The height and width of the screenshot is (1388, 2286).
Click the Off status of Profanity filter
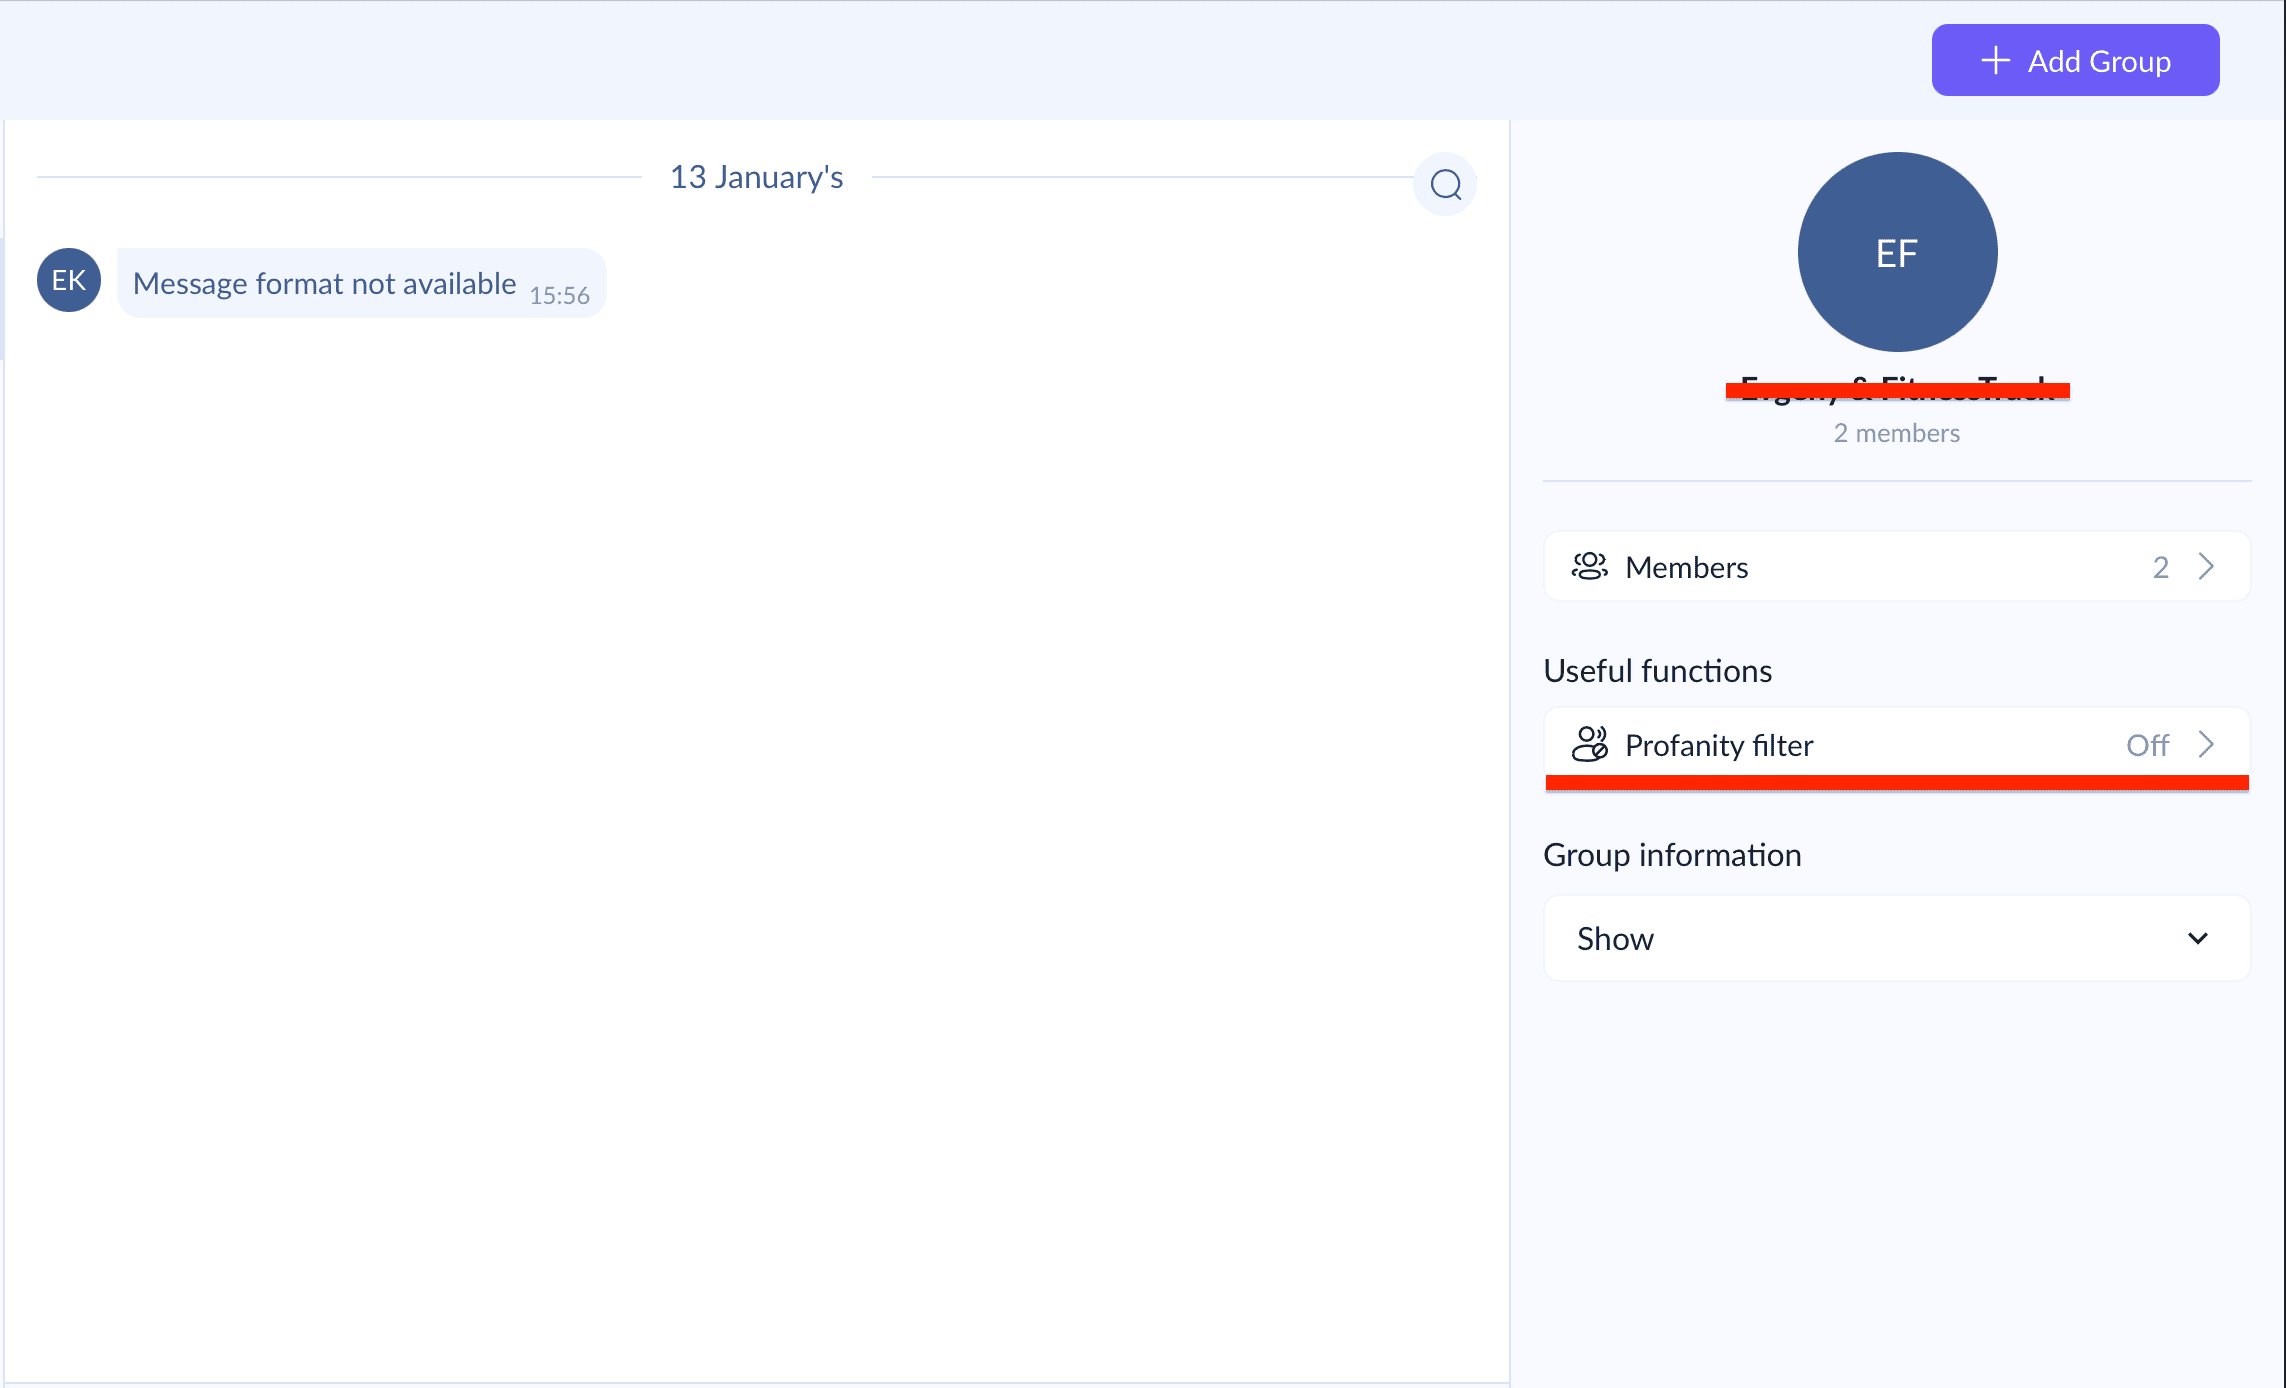(2147, 745)
